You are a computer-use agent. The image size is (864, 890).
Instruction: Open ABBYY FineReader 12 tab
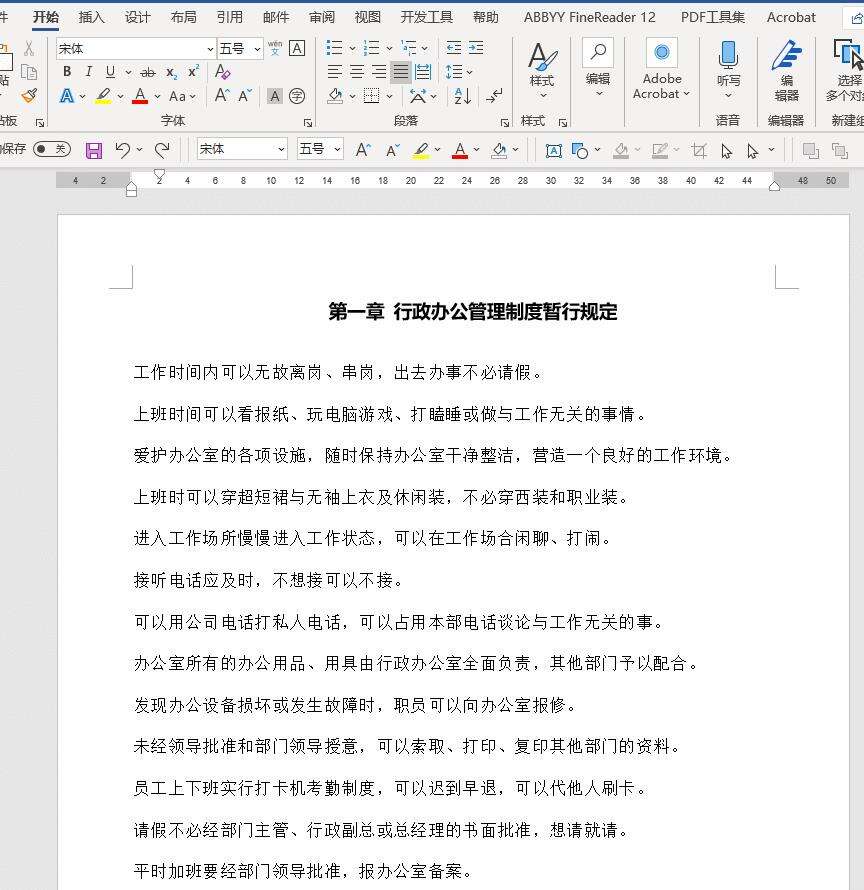click(589, 17)
